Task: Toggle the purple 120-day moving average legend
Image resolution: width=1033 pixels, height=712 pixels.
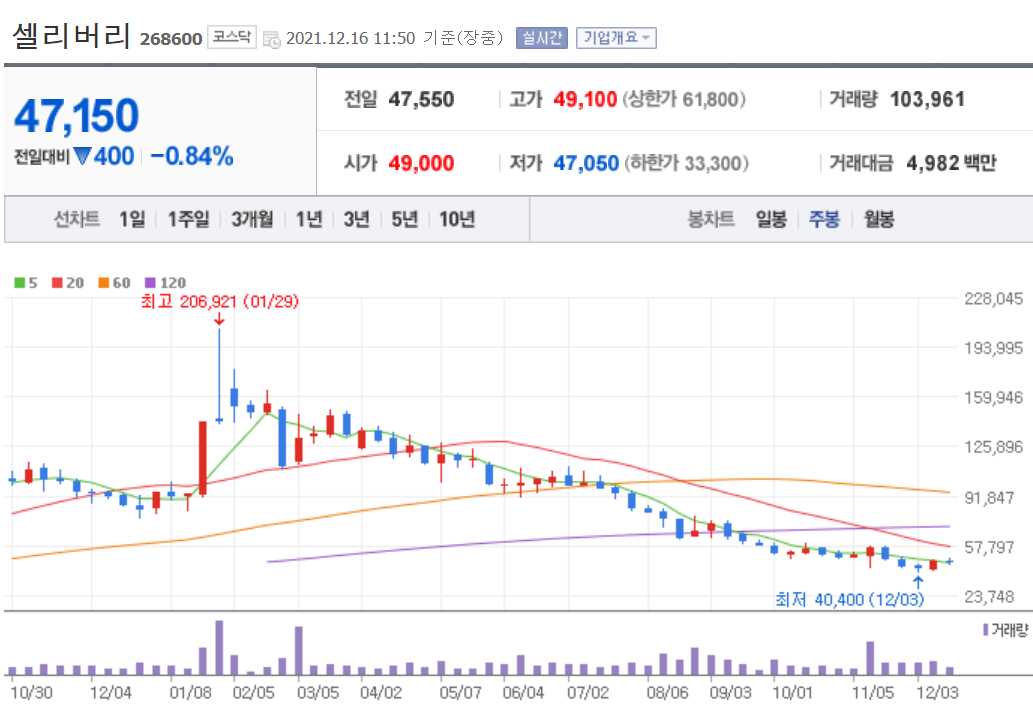Action: (x=160, y=282)
